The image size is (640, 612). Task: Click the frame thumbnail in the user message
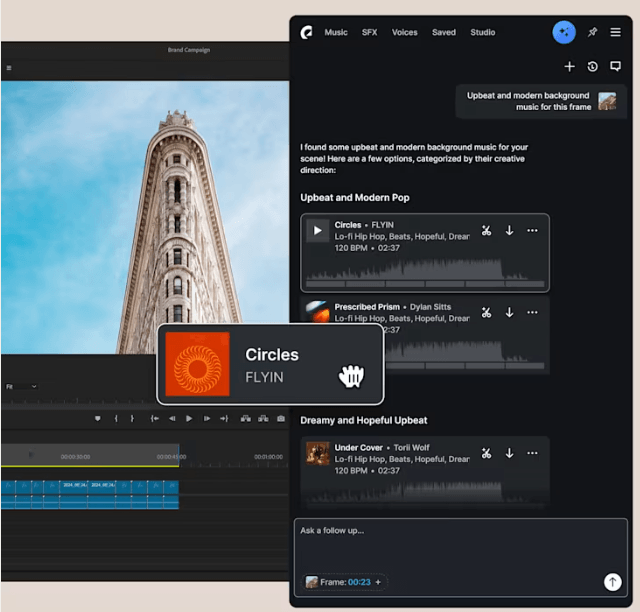607,101
